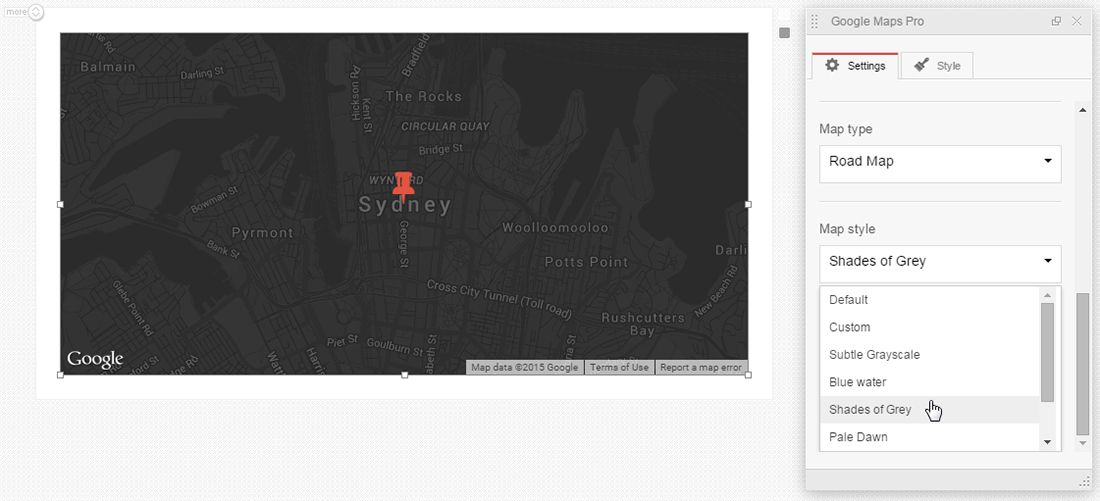
Task: Click the map's right middle resize handle
Action: click(x=748, y=204)
